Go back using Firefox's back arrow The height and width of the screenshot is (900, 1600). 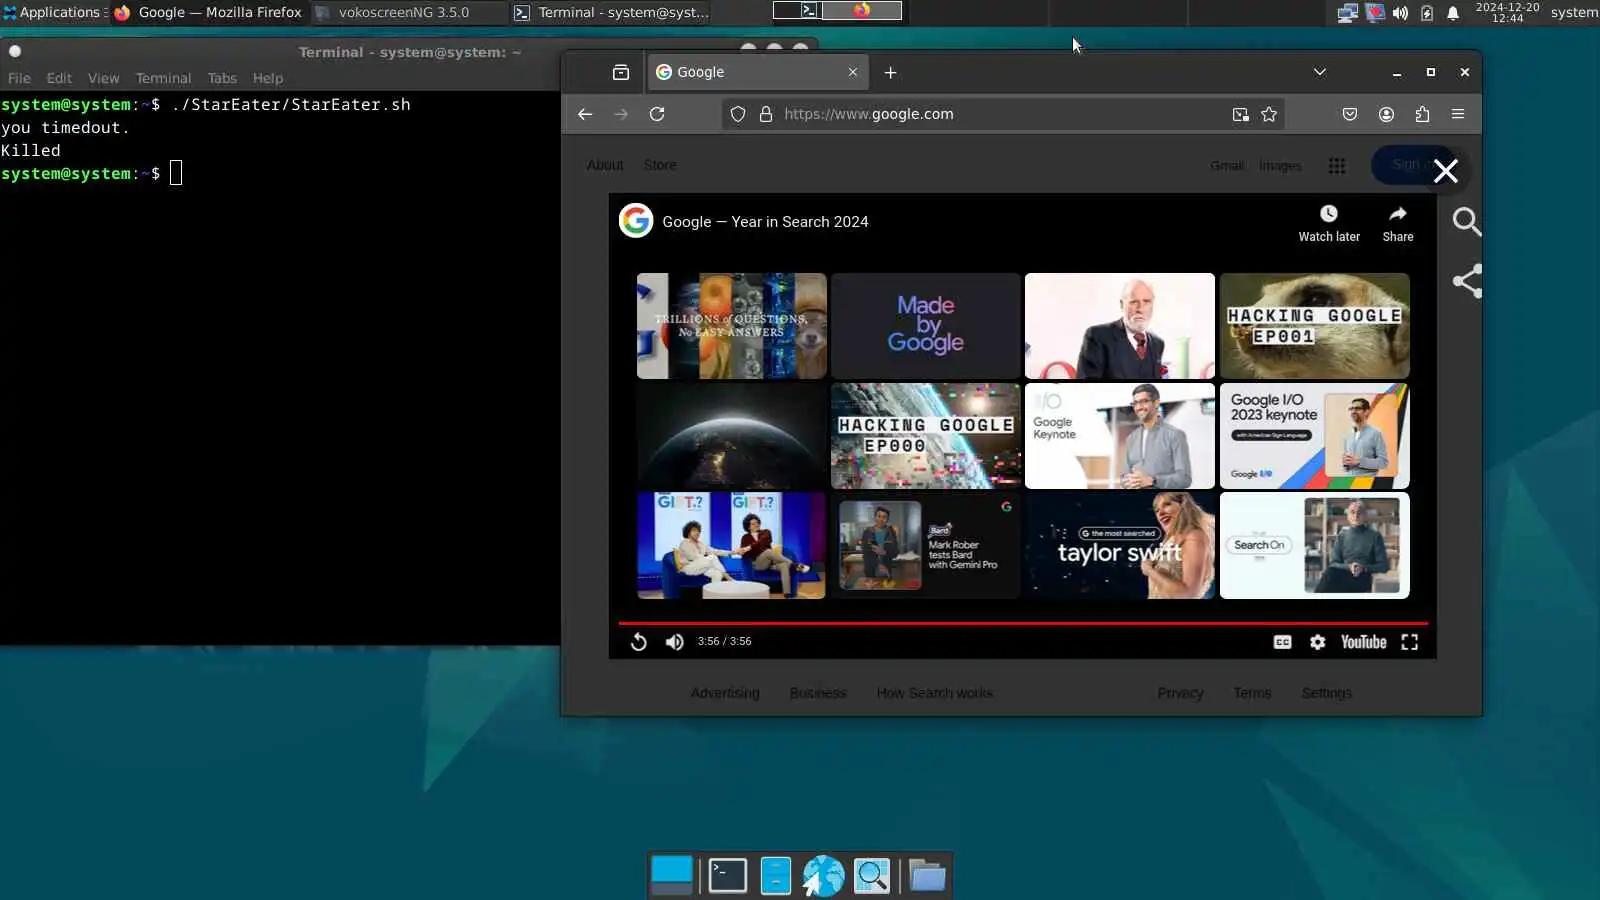(585, 114)
